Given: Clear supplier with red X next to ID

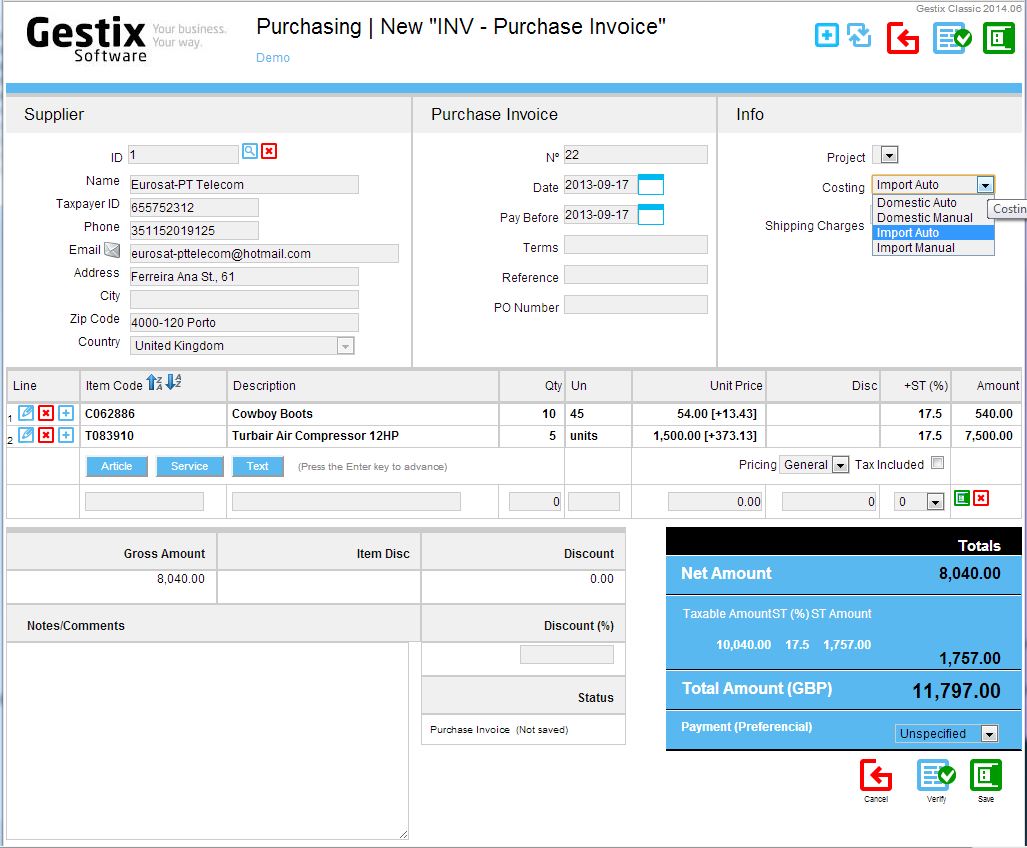Looking at the screenshot, I should point(269,151).
